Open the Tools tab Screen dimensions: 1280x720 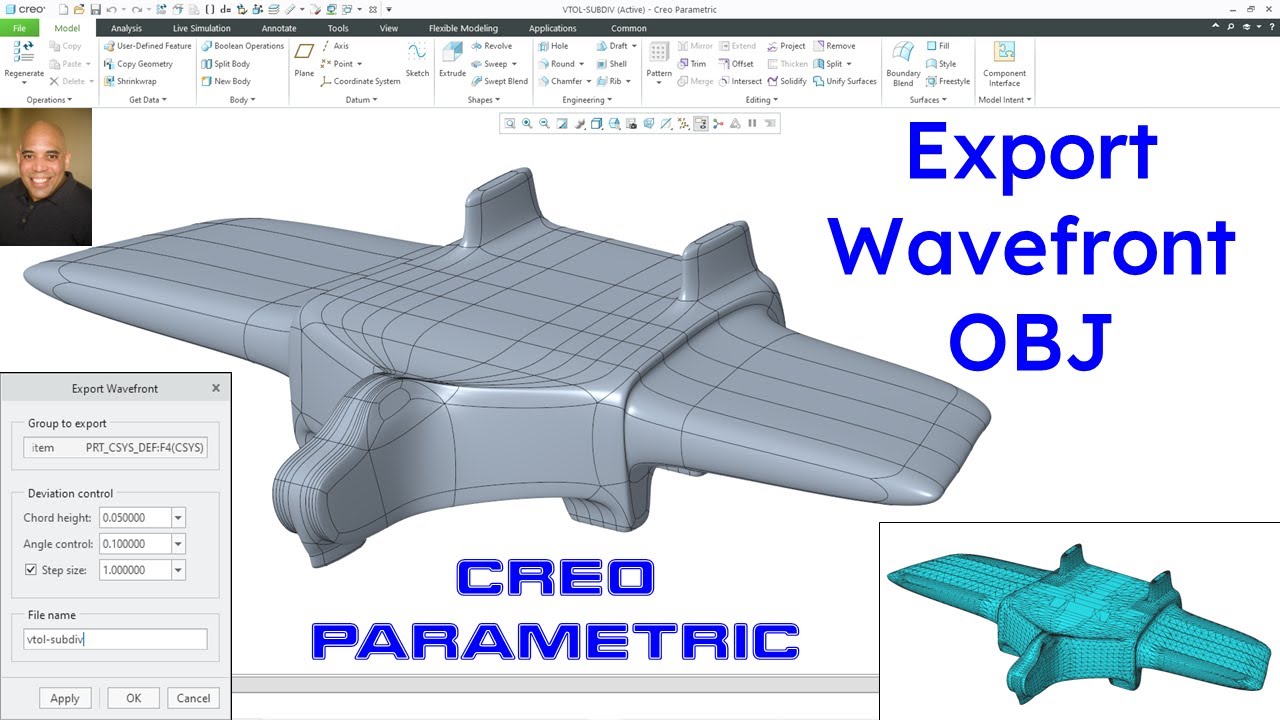click(338, 28)
